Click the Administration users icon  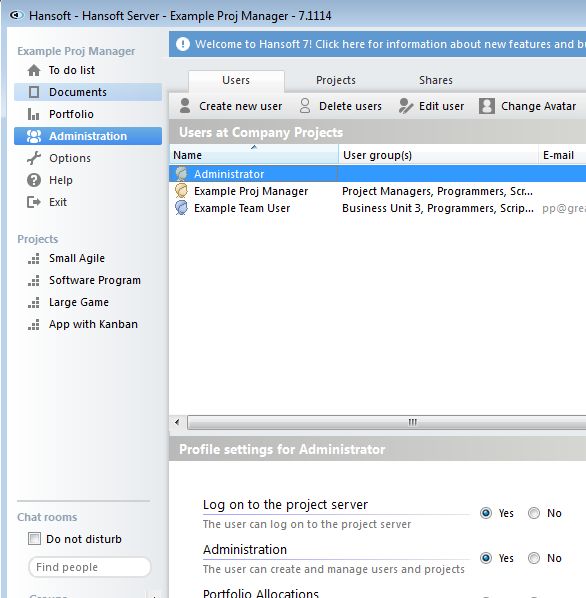click(34, 136)
